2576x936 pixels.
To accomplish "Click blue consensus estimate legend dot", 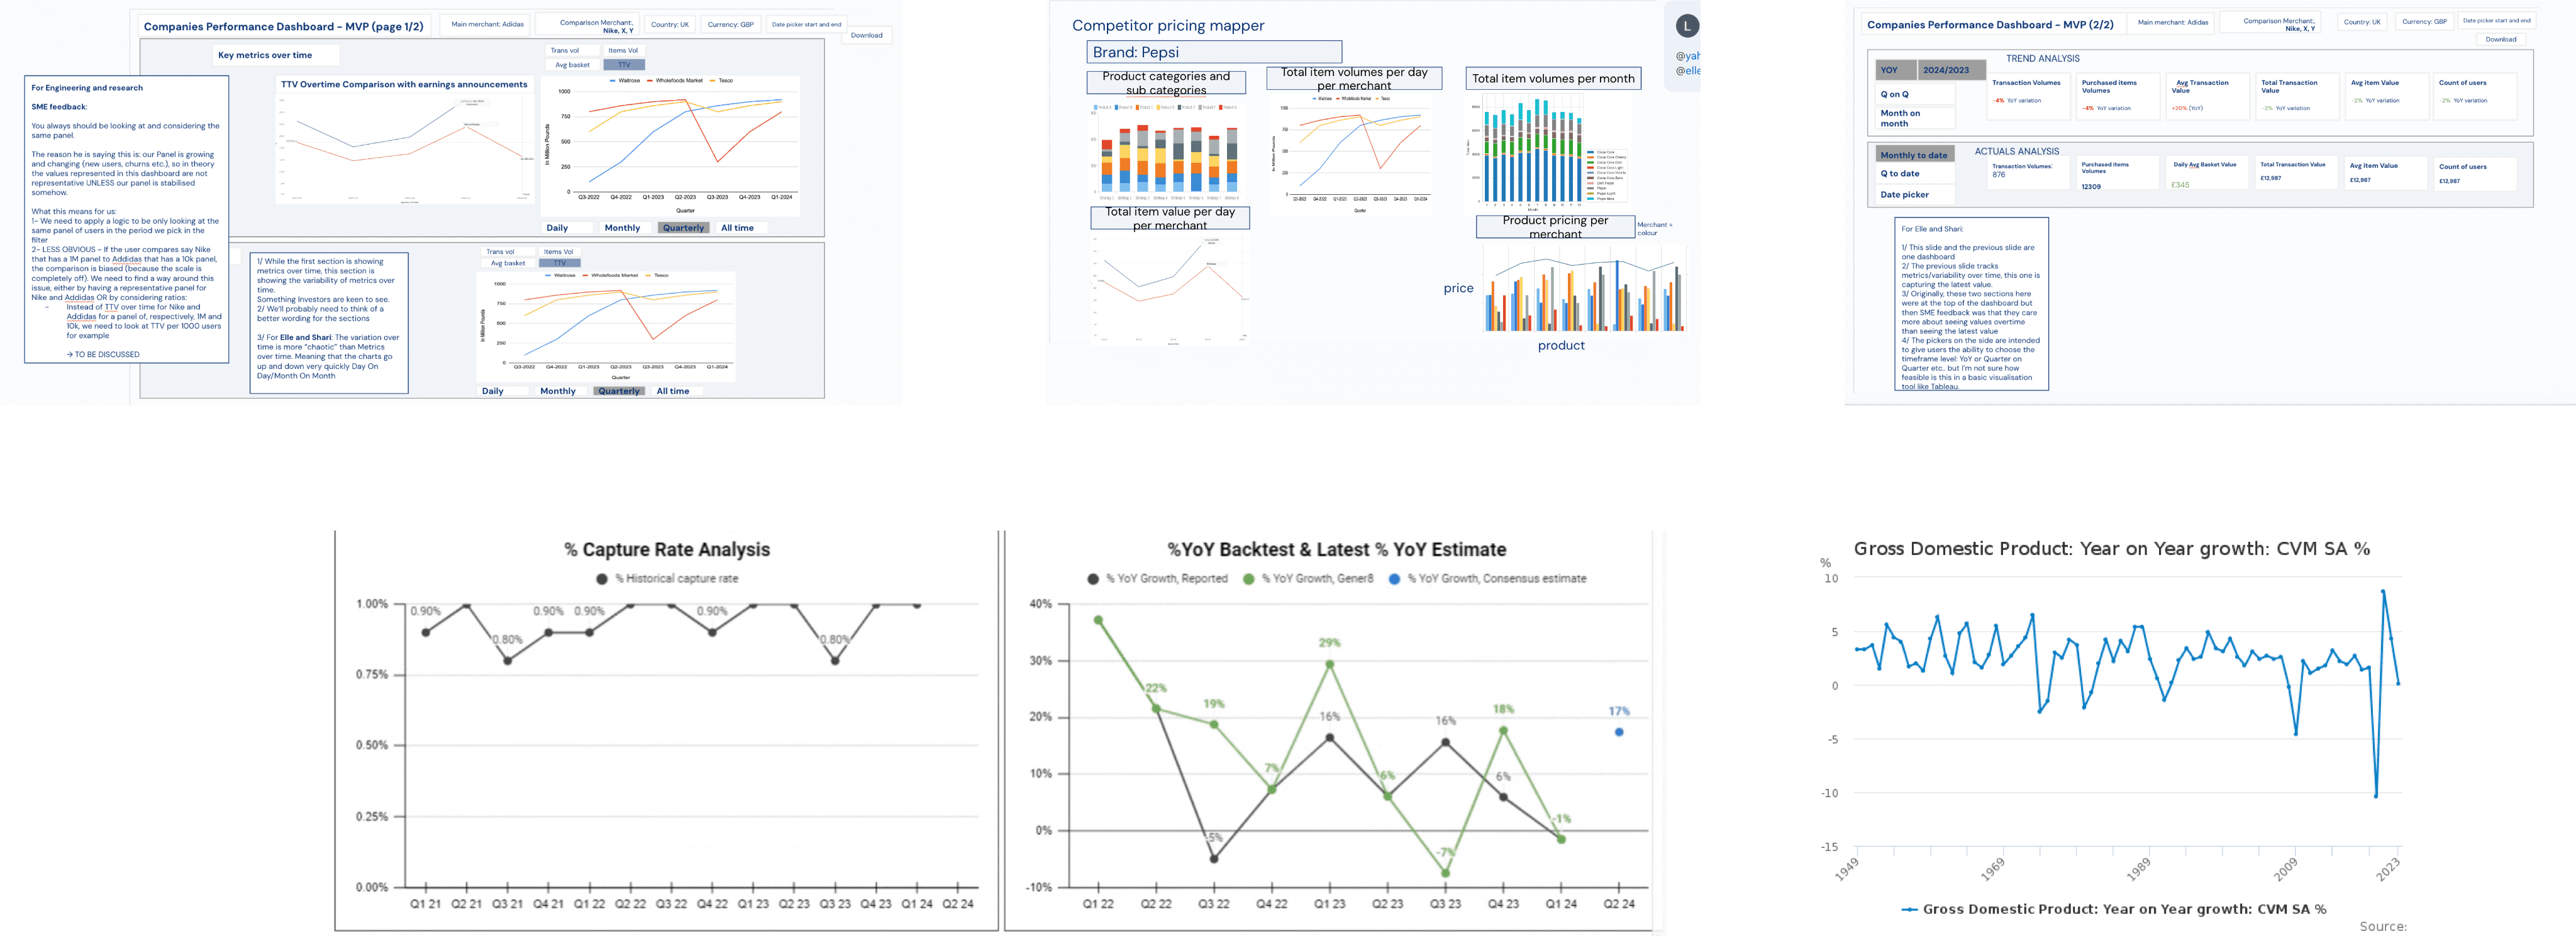I will [x=1394, y=579].
